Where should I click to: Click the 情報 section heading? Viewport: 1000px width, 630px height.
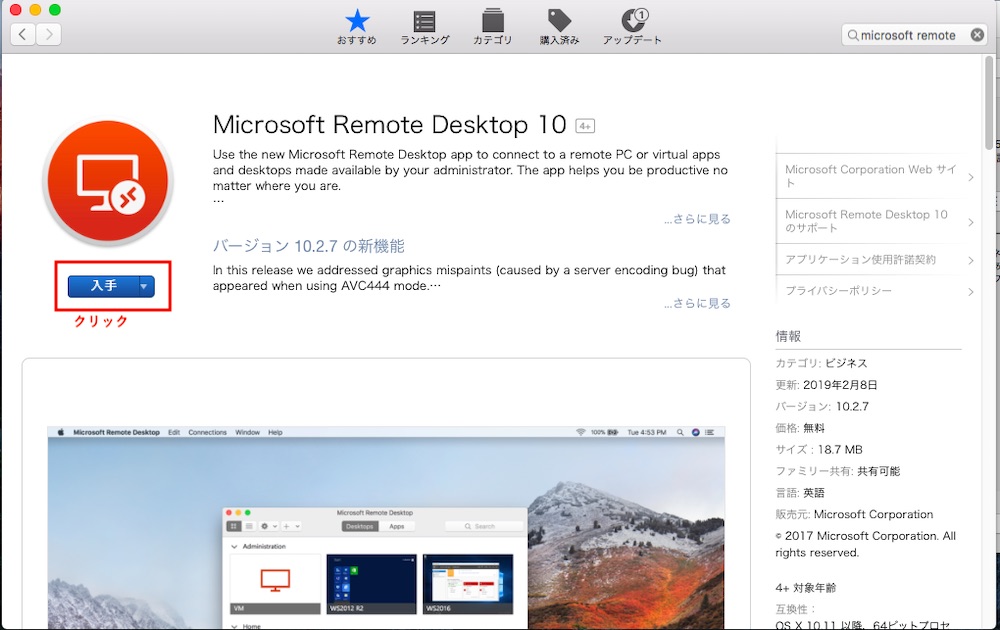click(788, 336)
